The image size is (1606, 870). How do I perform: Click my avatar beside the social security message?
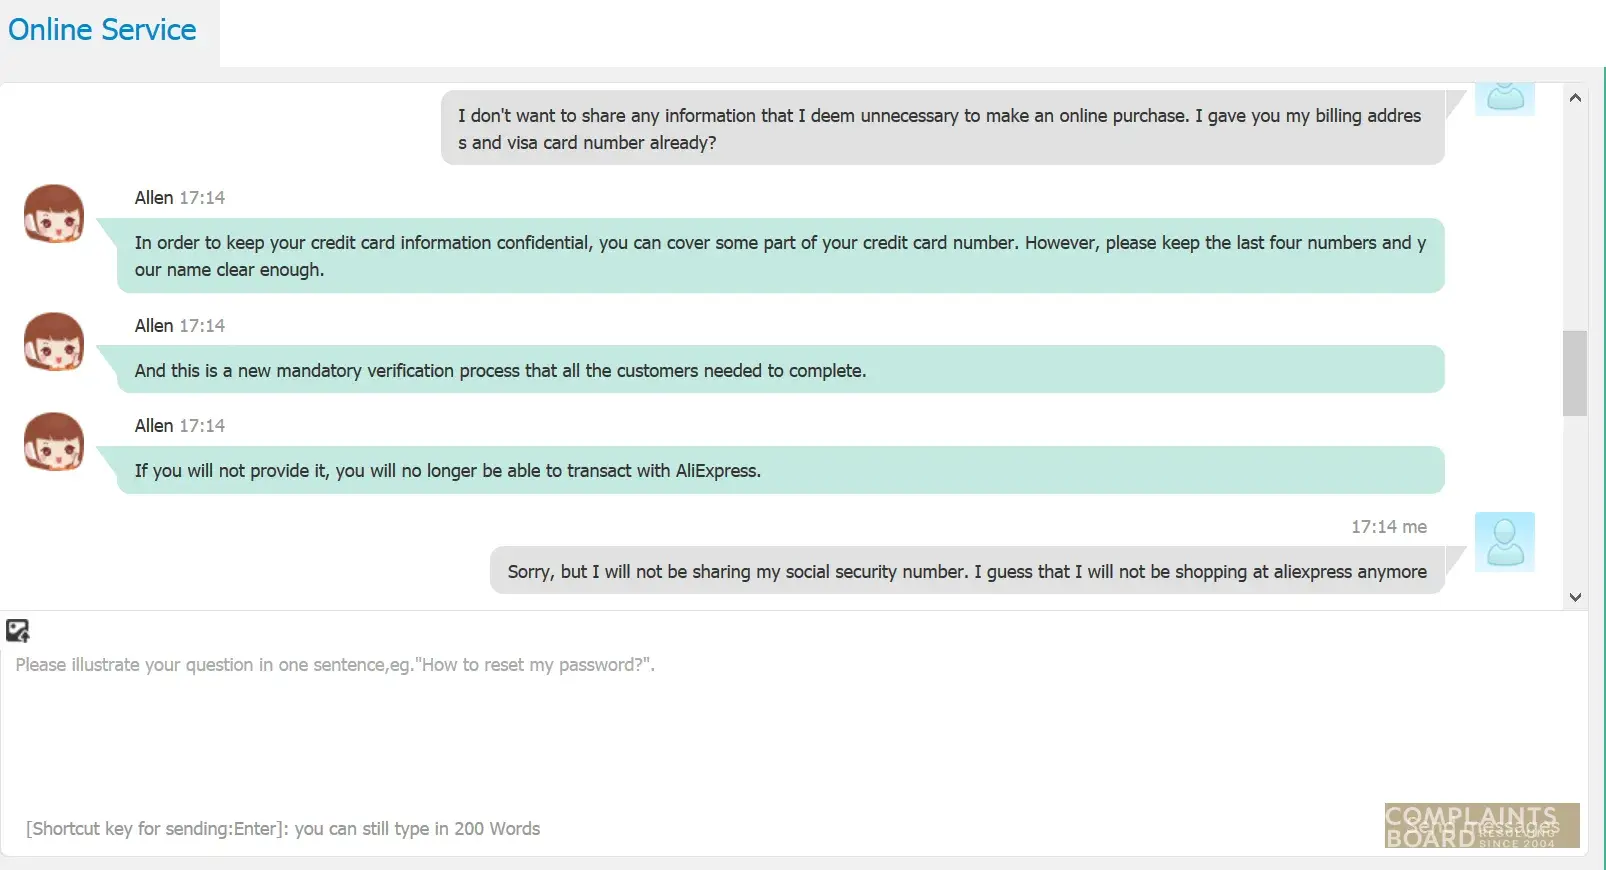[x=1504, y=542]
